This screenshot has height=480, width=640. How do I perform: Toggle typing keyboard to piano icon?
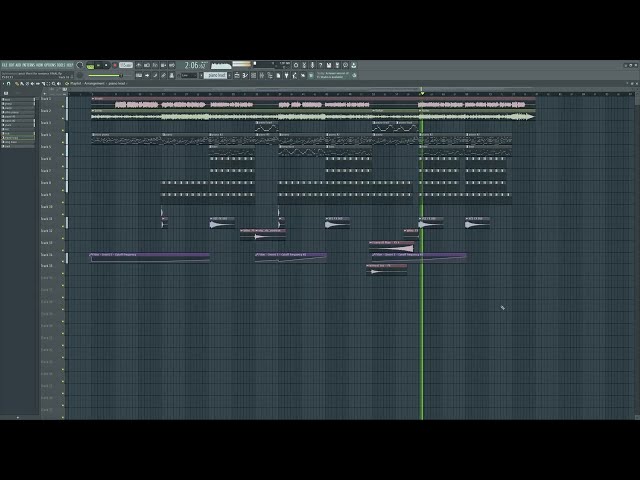139,75
